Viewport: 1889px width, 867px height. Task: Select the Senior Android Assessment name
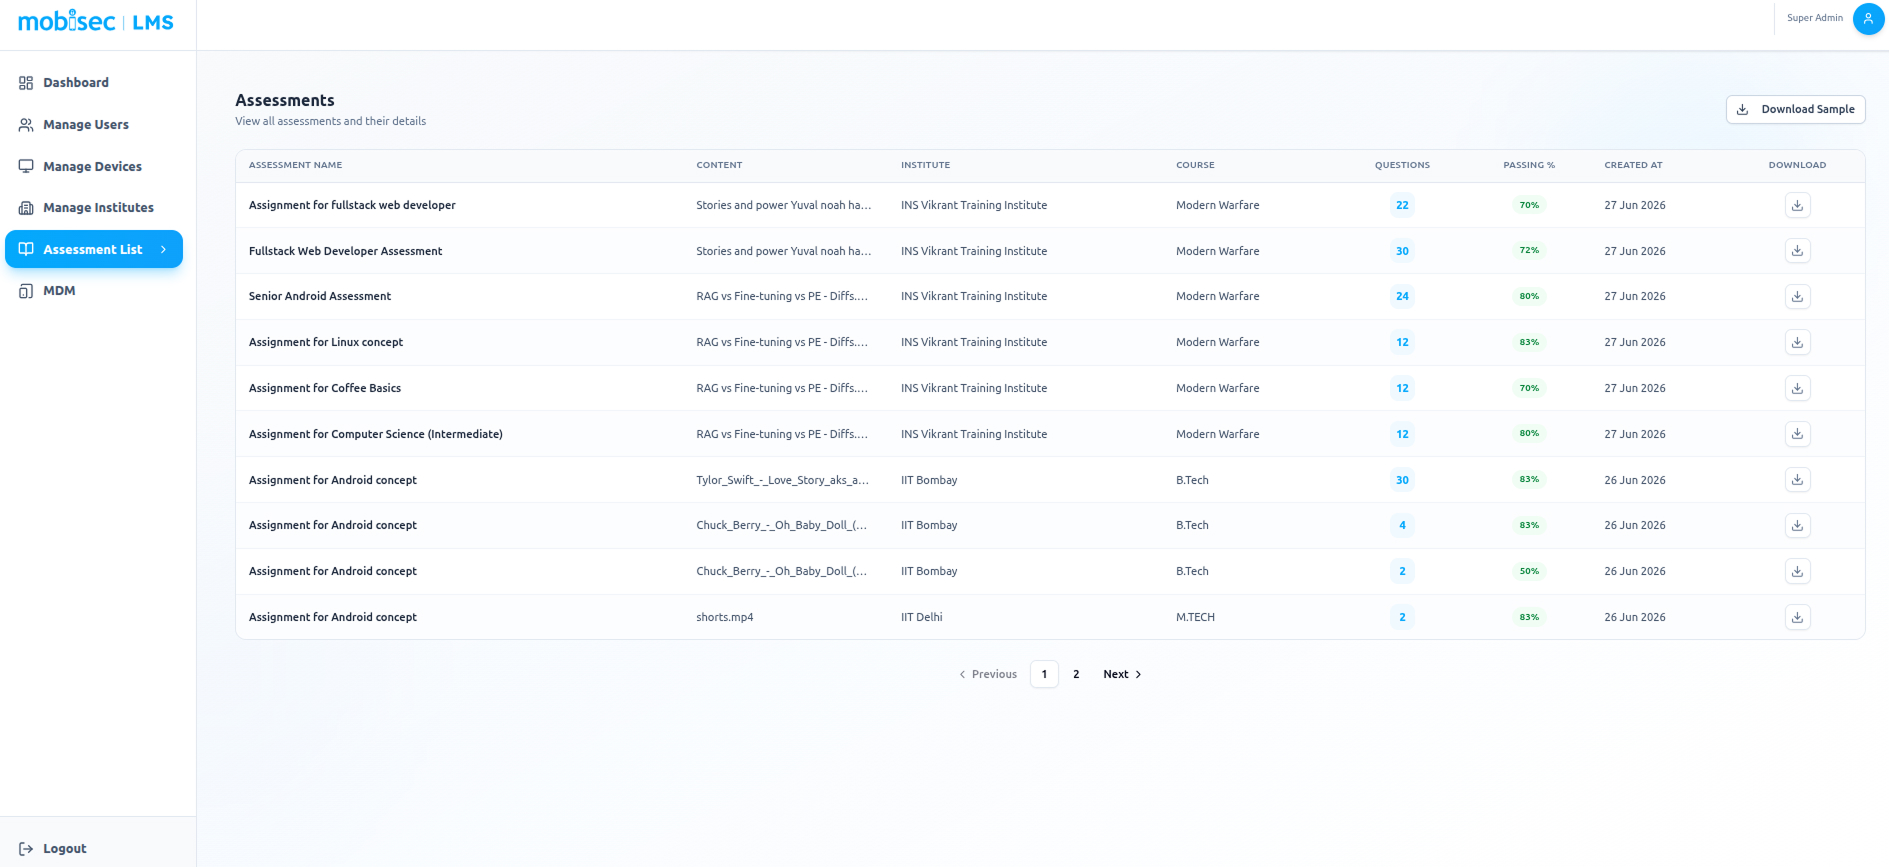tap(320, 296)
